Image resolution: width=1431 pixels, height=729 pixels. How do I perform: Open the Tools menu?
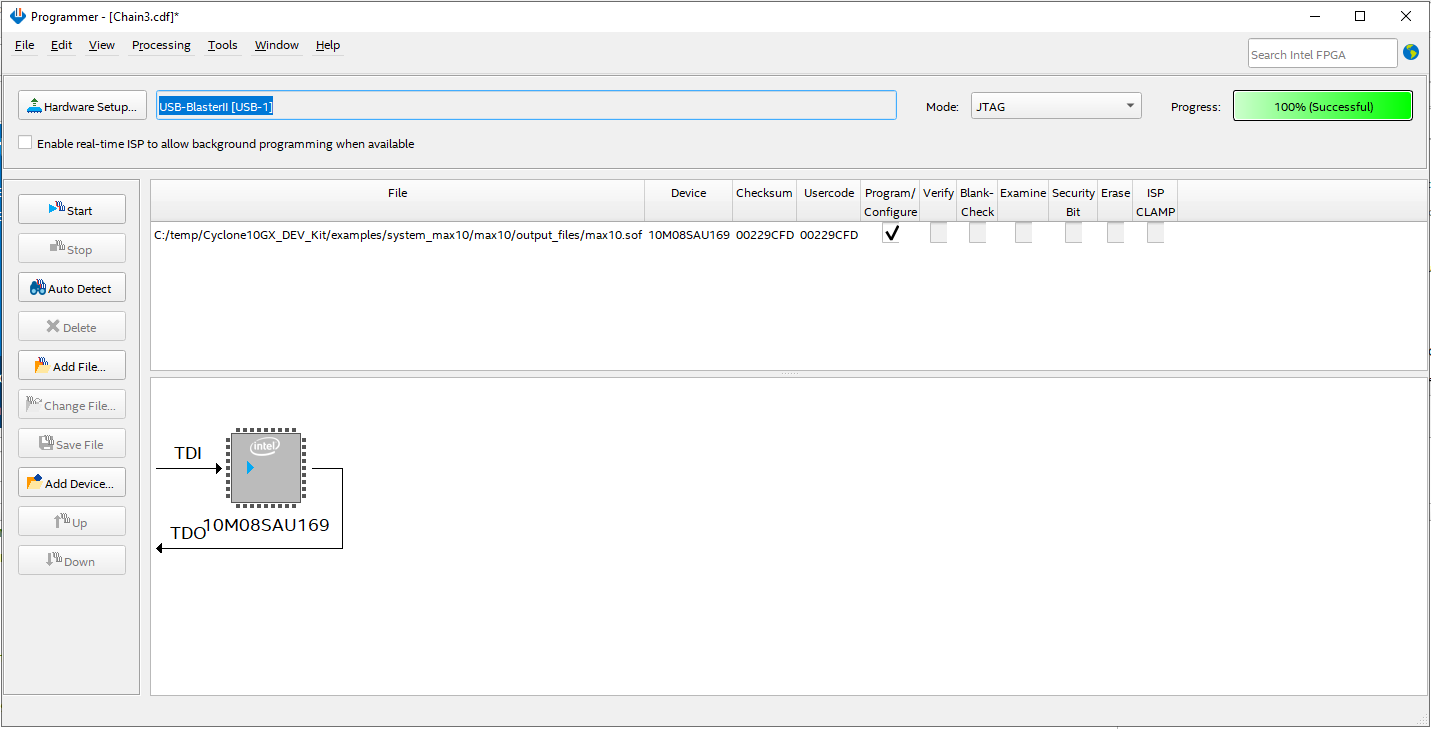coord(223,45)
